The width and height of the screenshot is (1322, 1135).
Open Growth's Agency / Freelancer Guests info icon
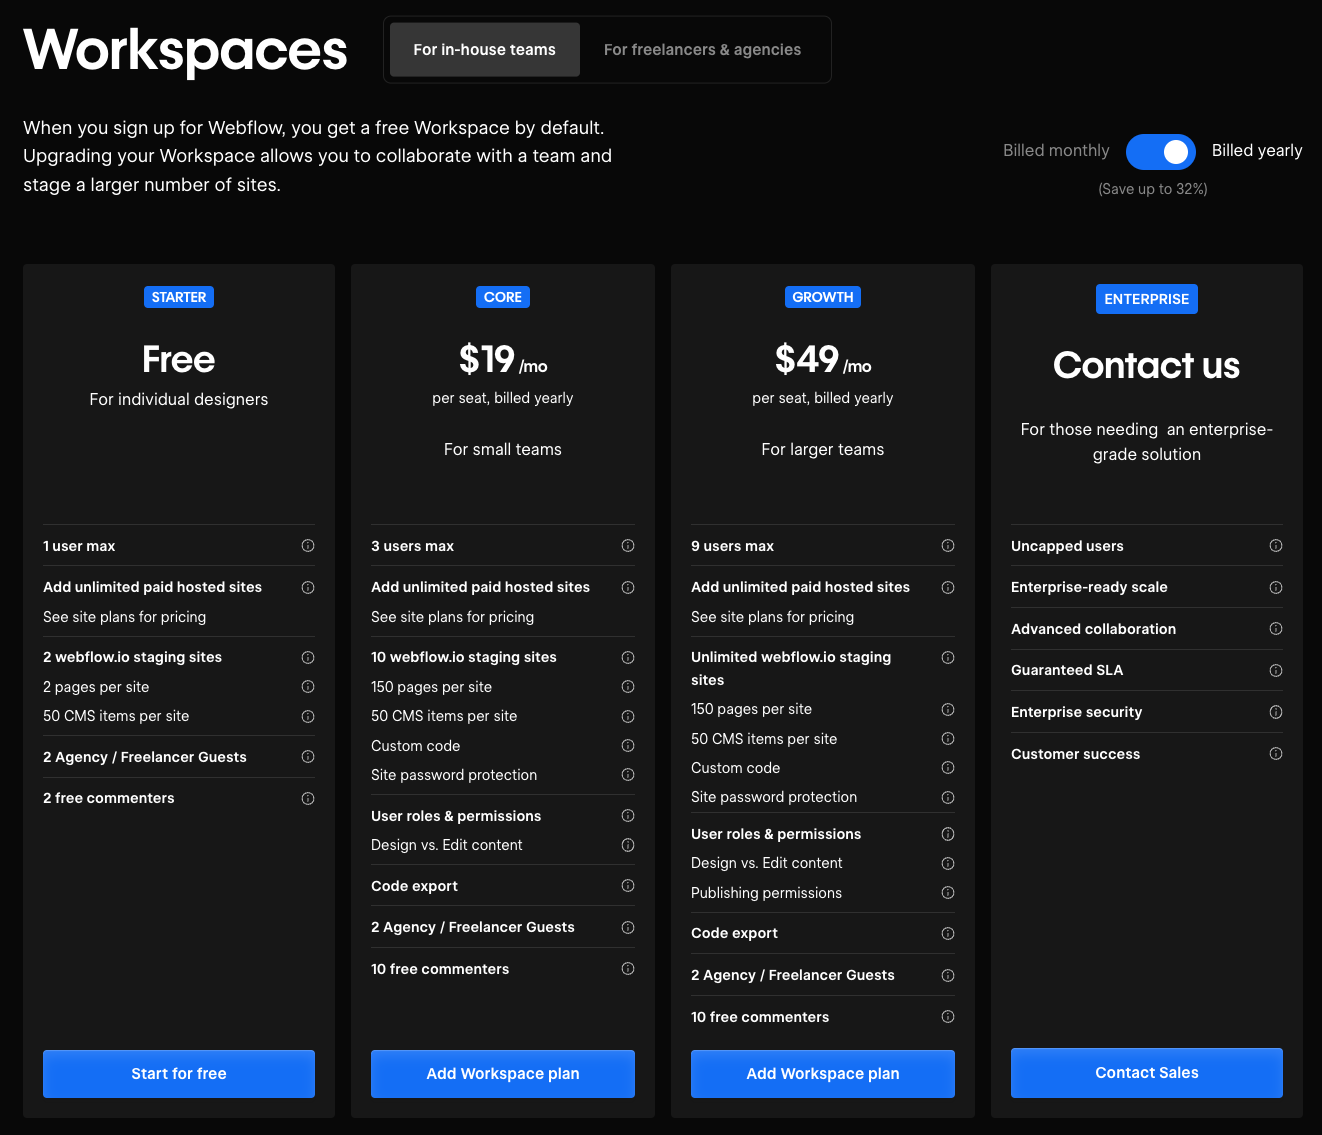tap(948, 976)
